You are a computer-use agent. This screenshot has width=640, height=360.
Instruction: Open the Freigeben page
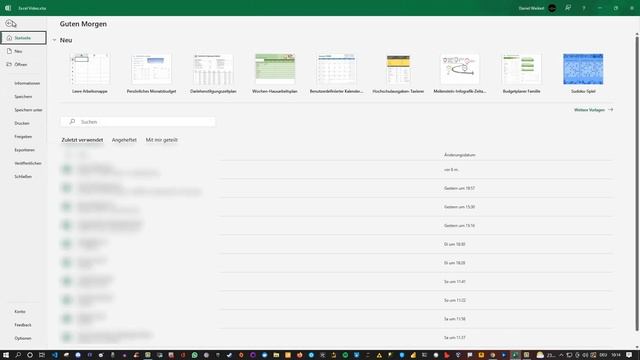[23, 137]
